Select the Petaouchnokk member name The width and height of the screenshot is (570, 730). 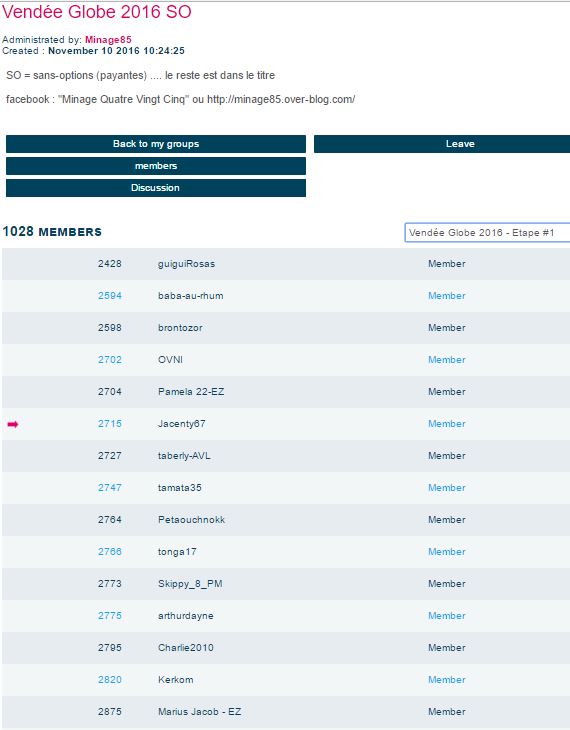point(191,520)
